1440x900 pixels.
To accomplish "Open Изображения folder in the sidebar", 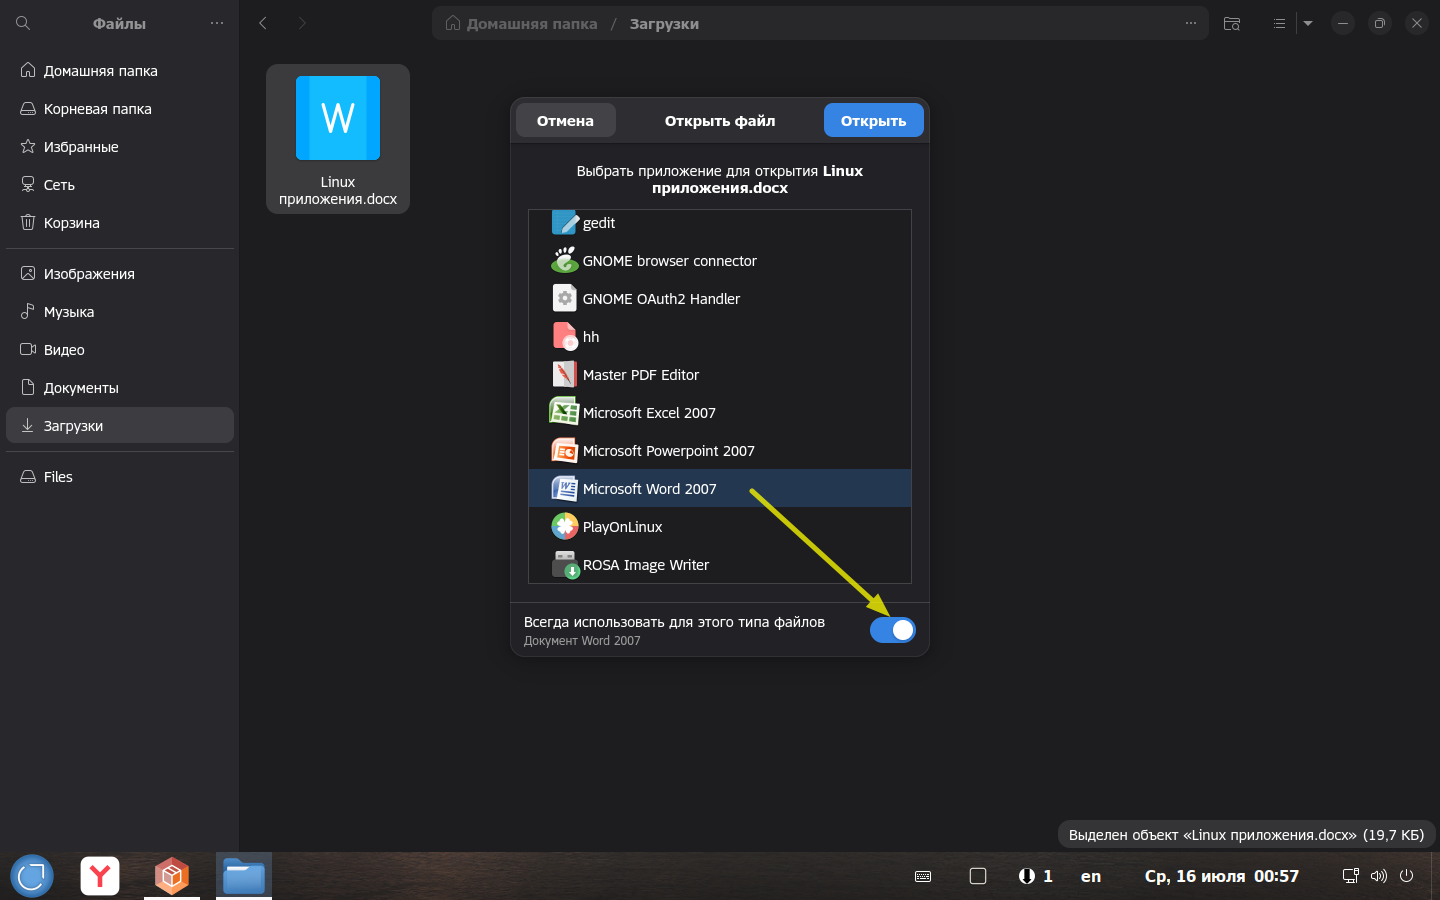I will pos(120,274).
